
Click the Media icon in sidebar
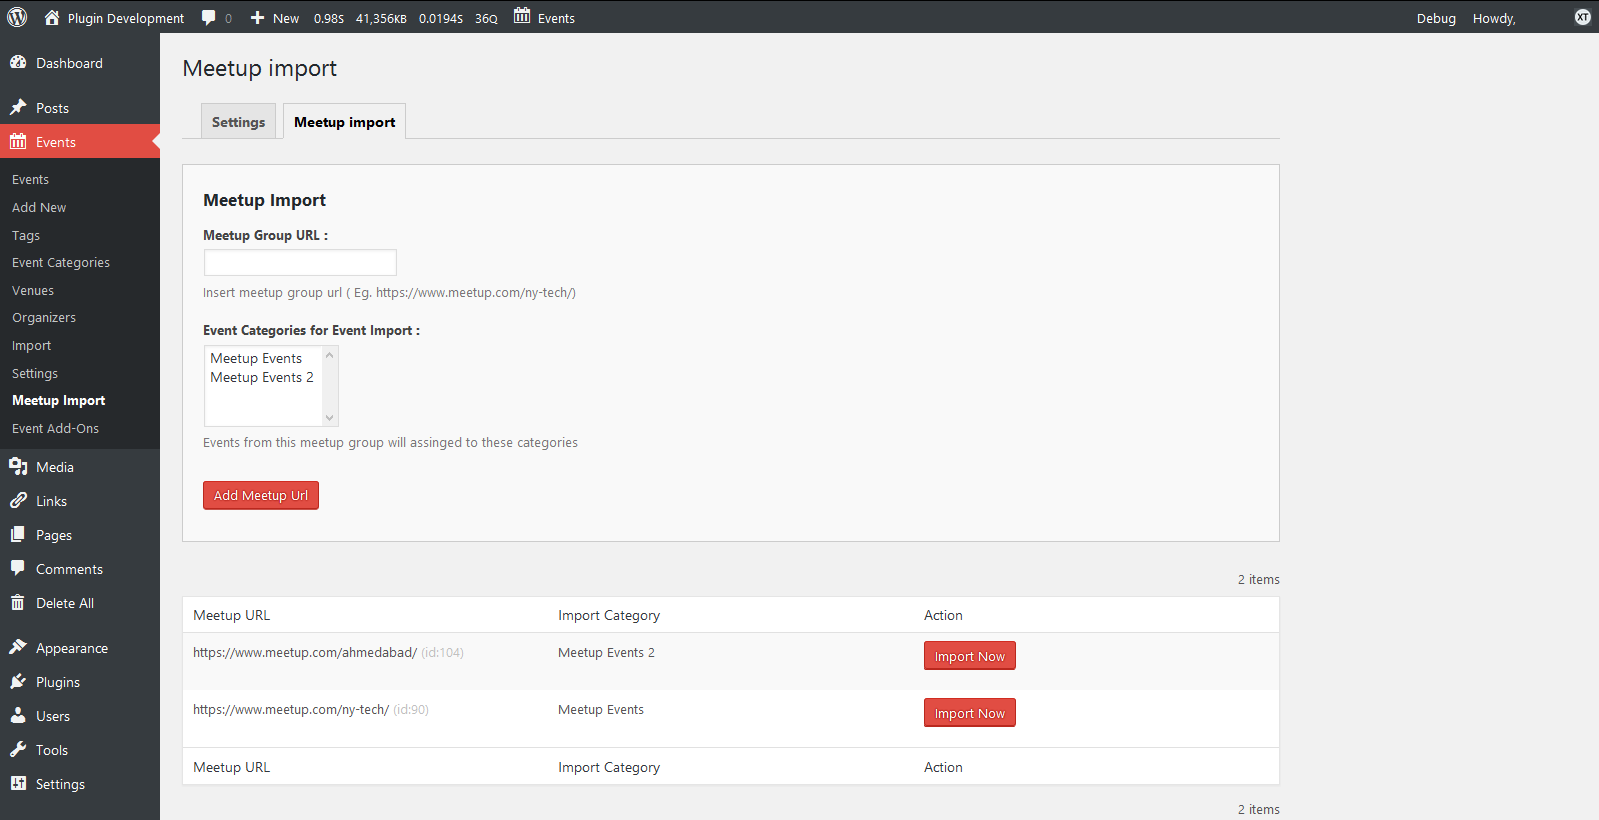(x=18, y=466)
